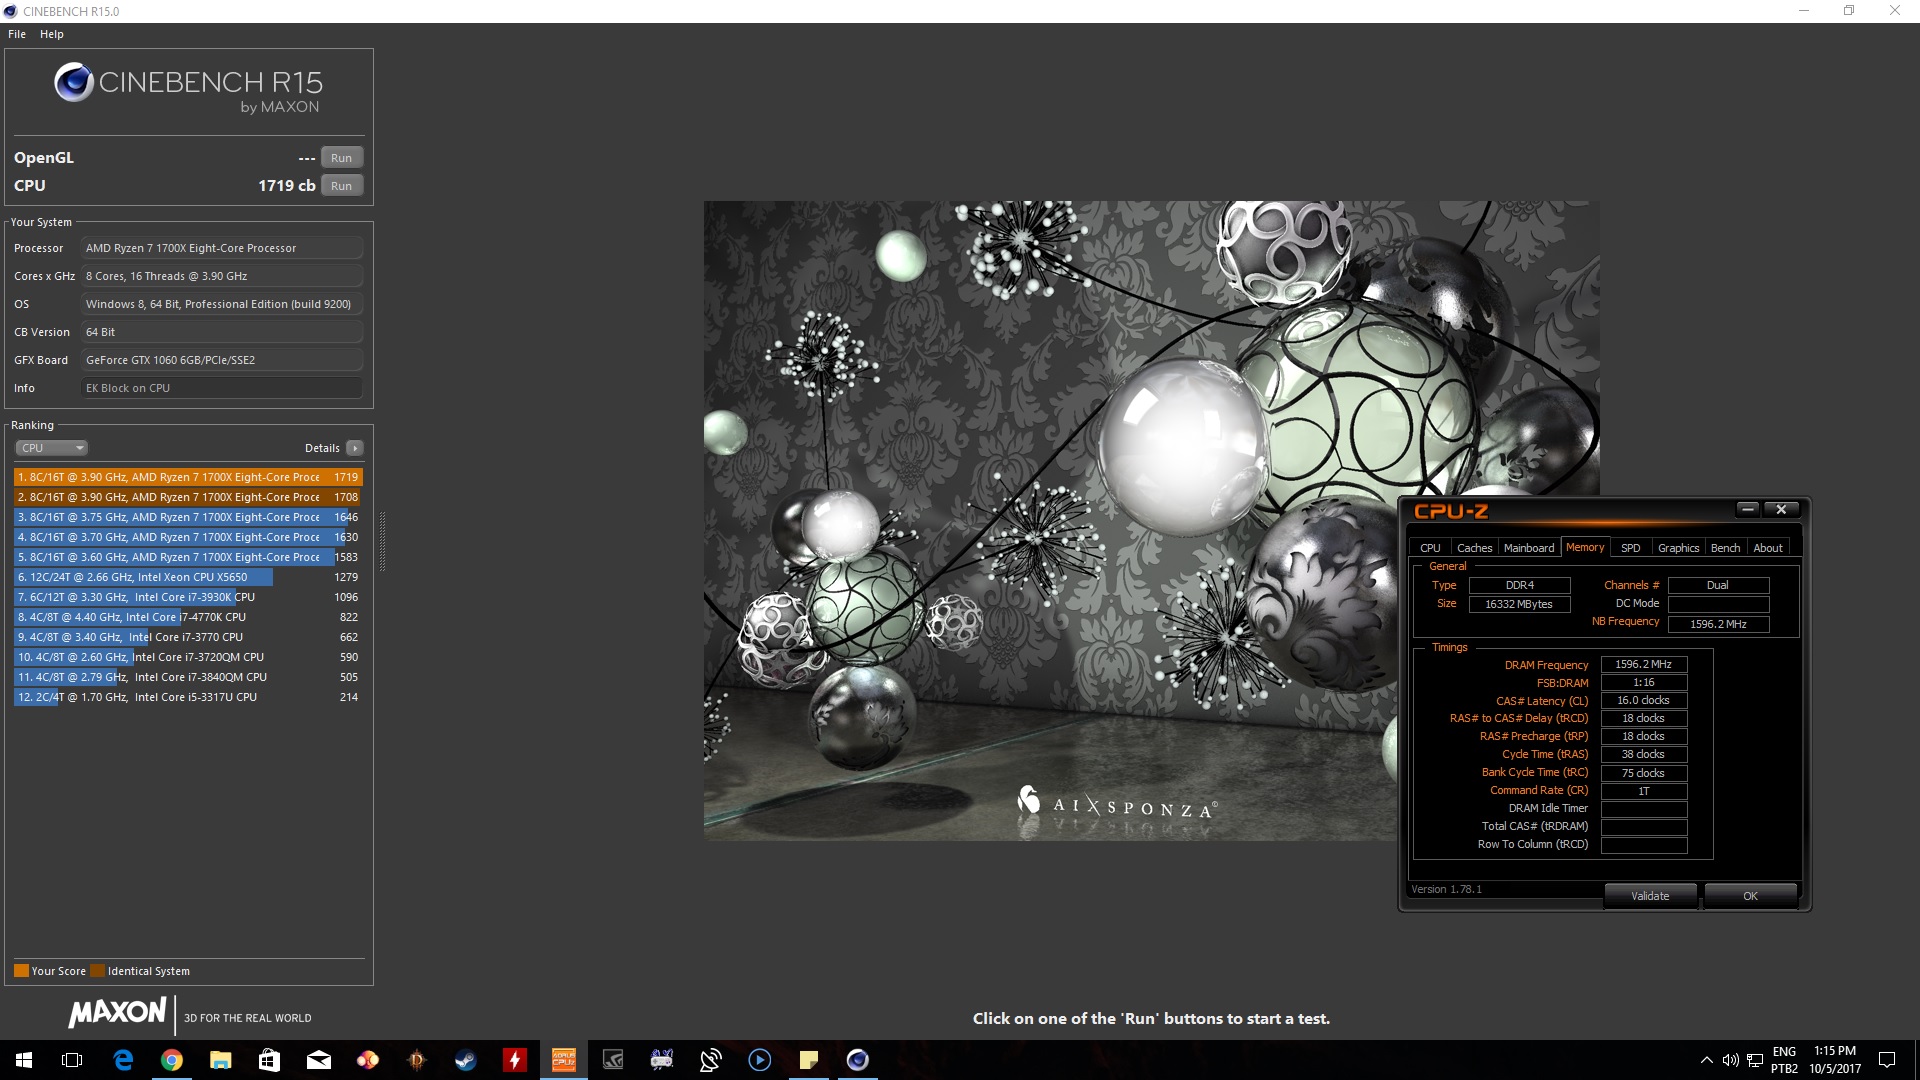Expand ranking Details arrow

tap(355, 448)
